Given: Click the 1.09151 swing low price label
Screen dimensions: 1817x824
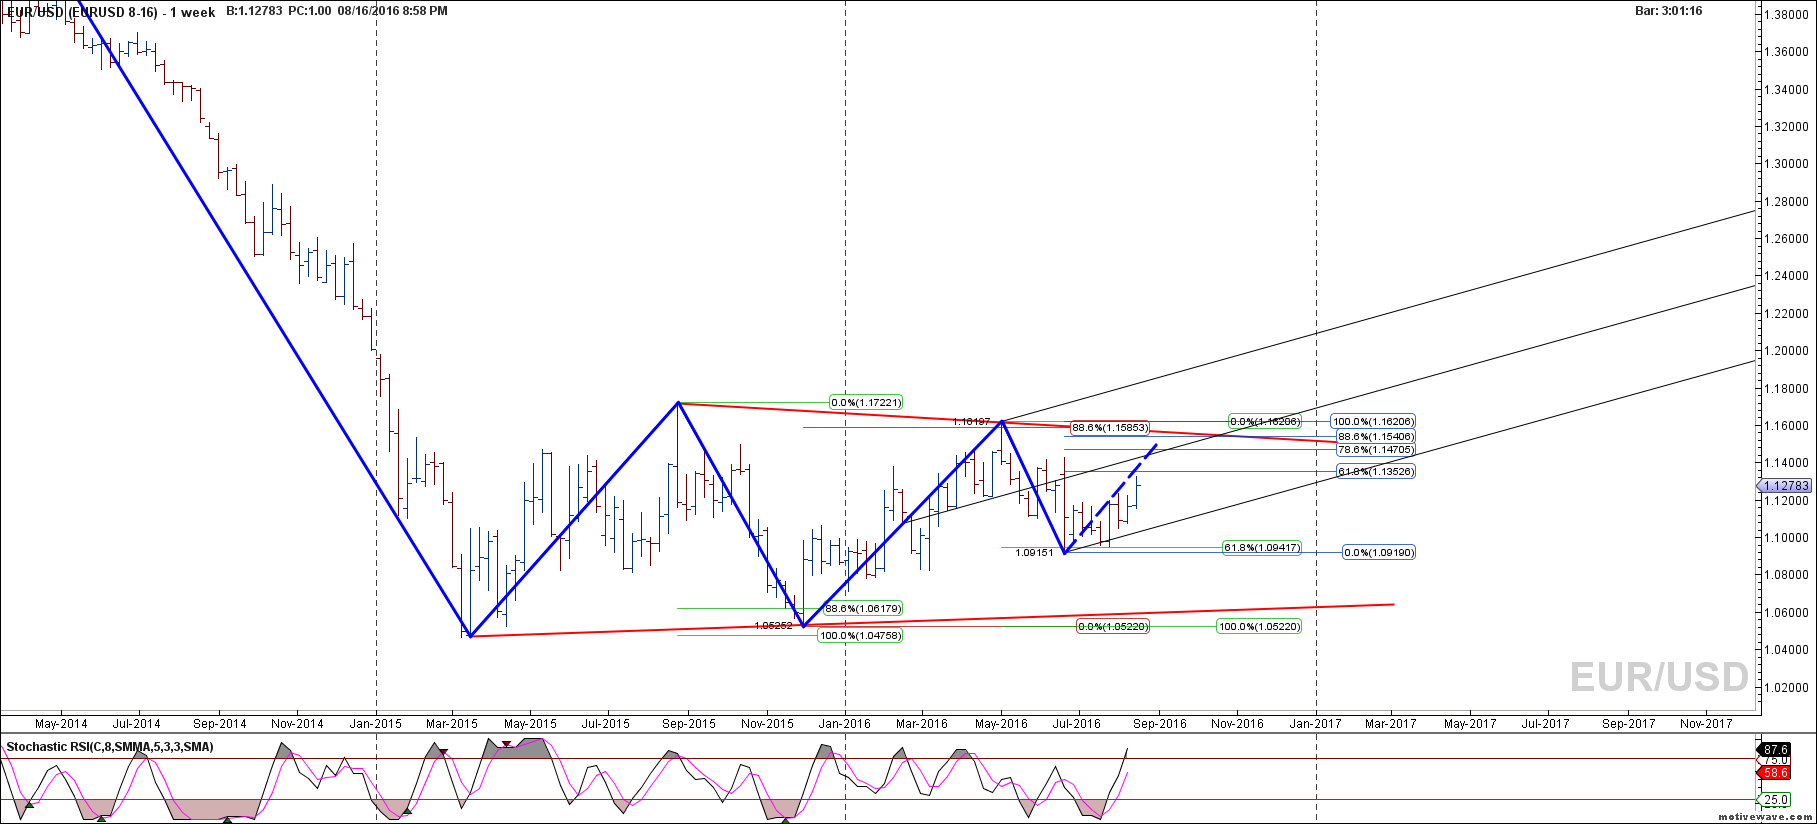Looking at the screenshot, I should tap(1034, 552).
